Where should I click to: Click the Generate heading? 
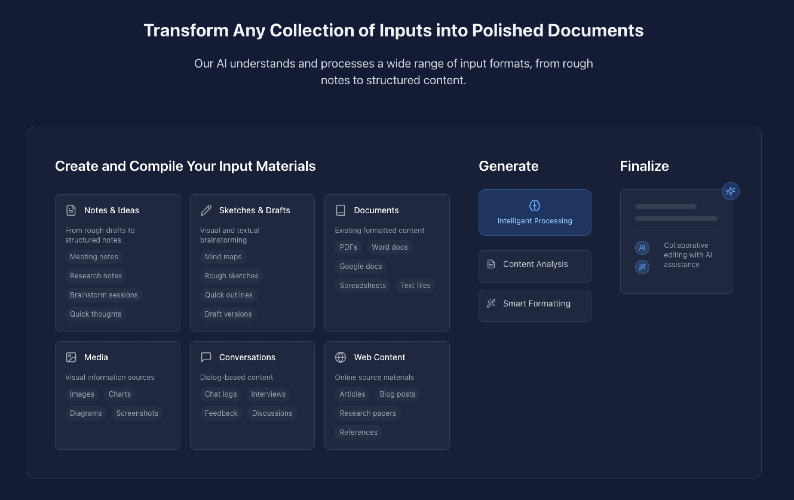(508, 166)
